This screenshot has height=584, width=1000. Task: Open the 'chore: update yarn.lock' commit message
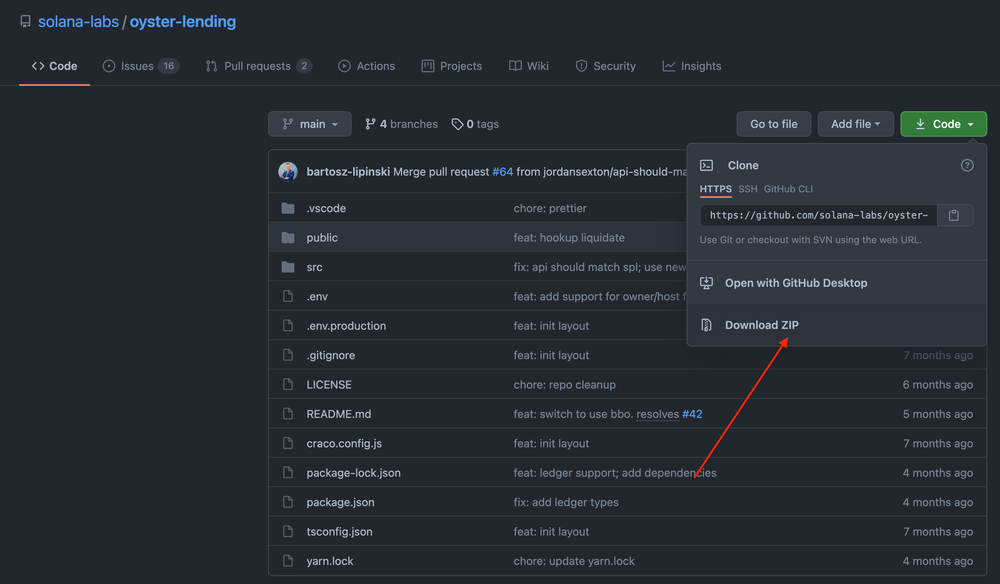(574, 560)
